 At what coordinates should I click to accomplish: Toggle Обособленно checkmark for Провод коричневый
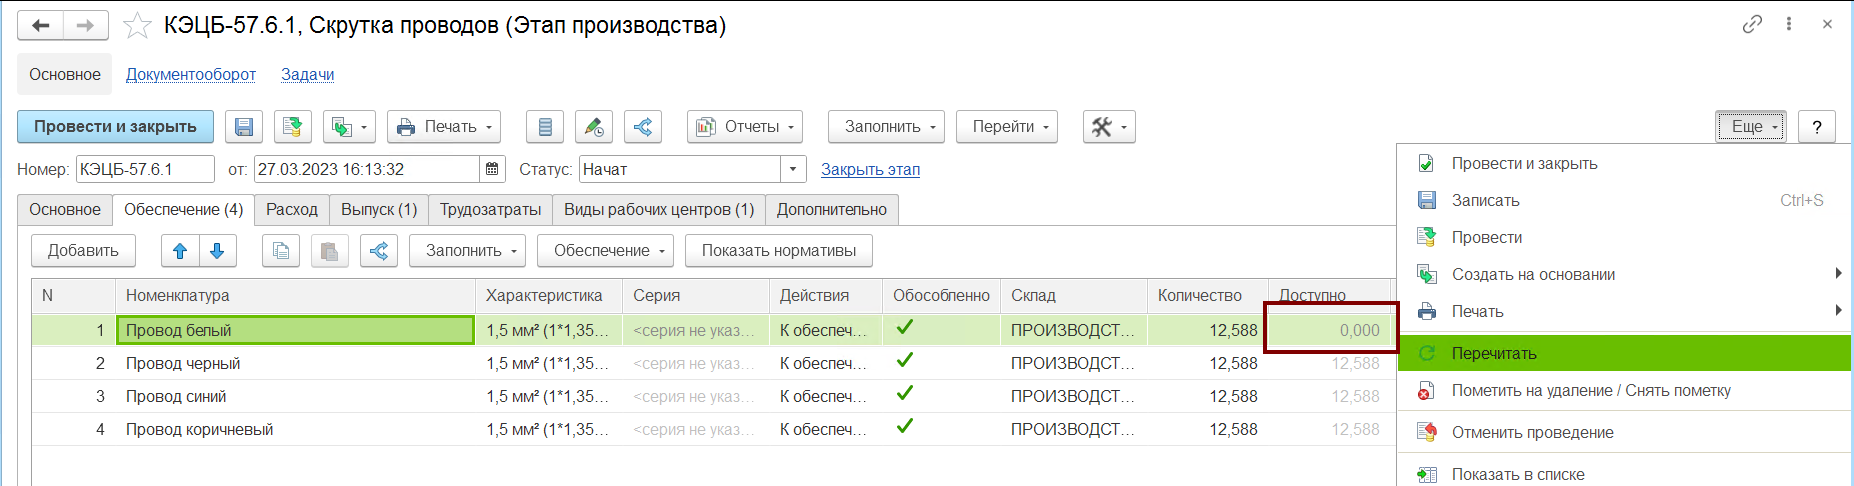[x=905, y=427]
